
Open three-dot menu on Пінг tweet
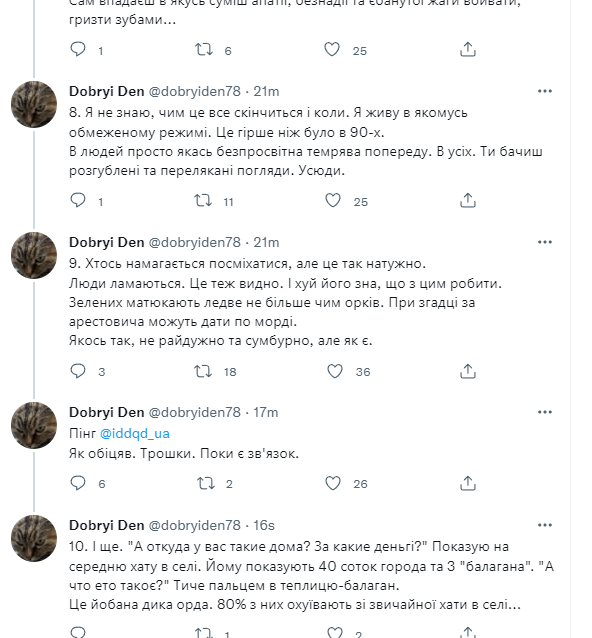(544, 412)
